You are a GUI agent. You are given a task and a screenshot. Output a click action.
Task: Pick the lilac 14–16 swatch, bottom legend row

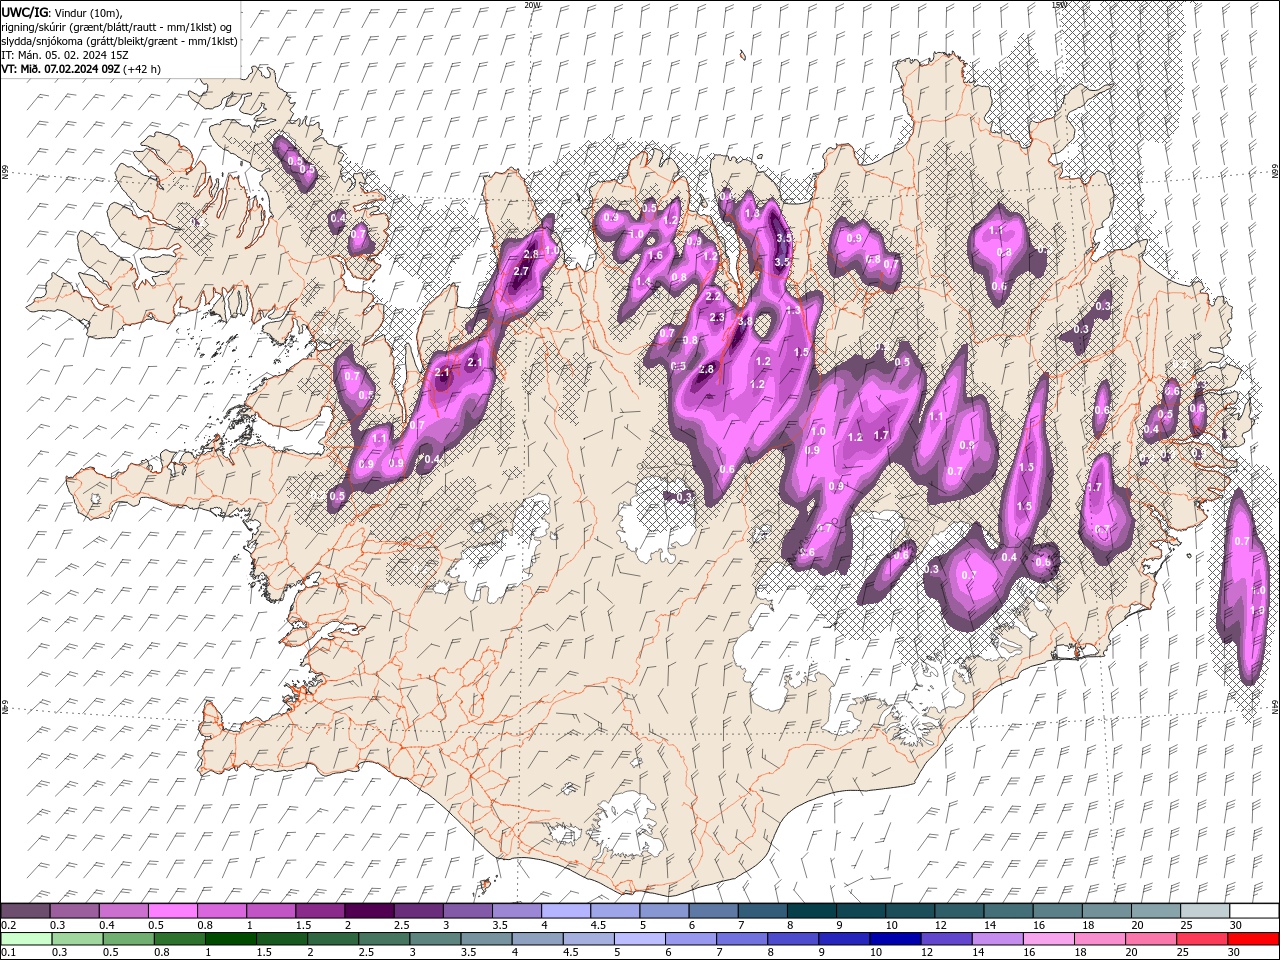pyautogui.click(x=998, y=939)
